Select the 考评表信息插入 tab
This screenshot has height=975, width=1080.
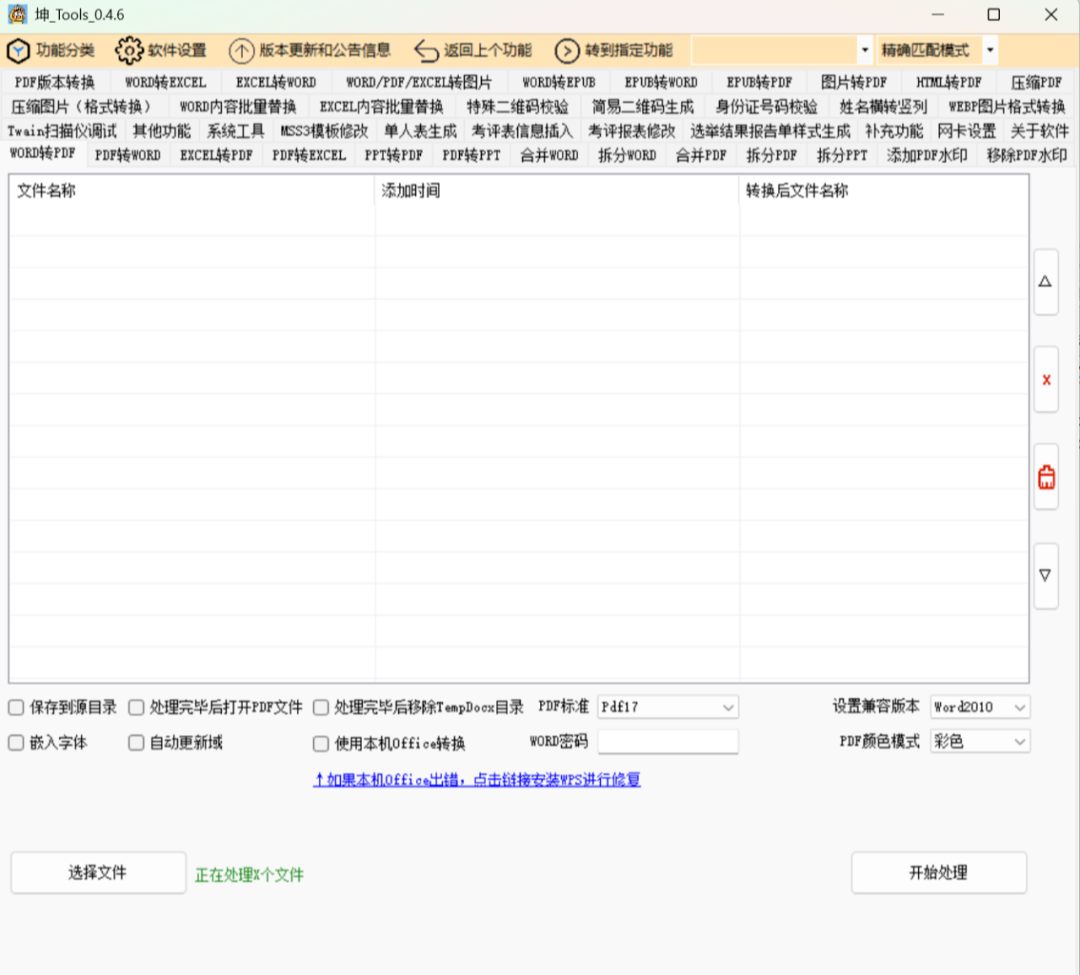pyautogui.click(x=522, y=131)
